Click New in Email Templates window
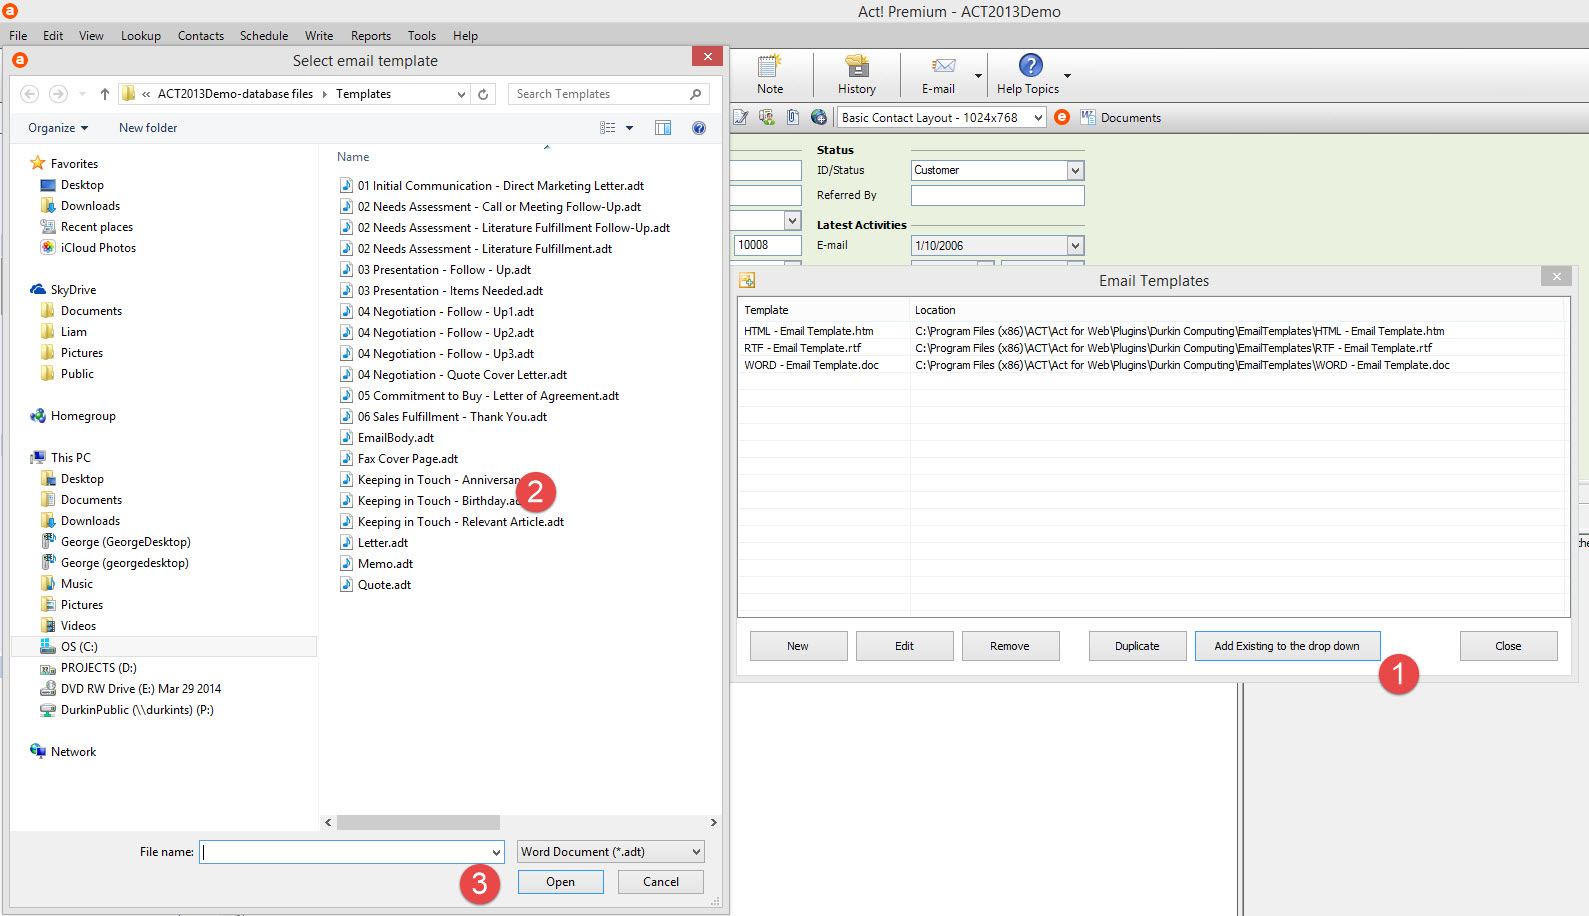Screen dimensions: 1589x916 (798, 646)
